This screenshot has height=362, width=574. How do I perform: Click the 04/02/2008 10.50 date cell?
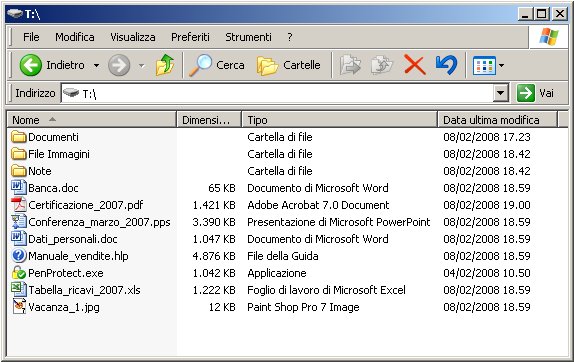tap(487, 273)
